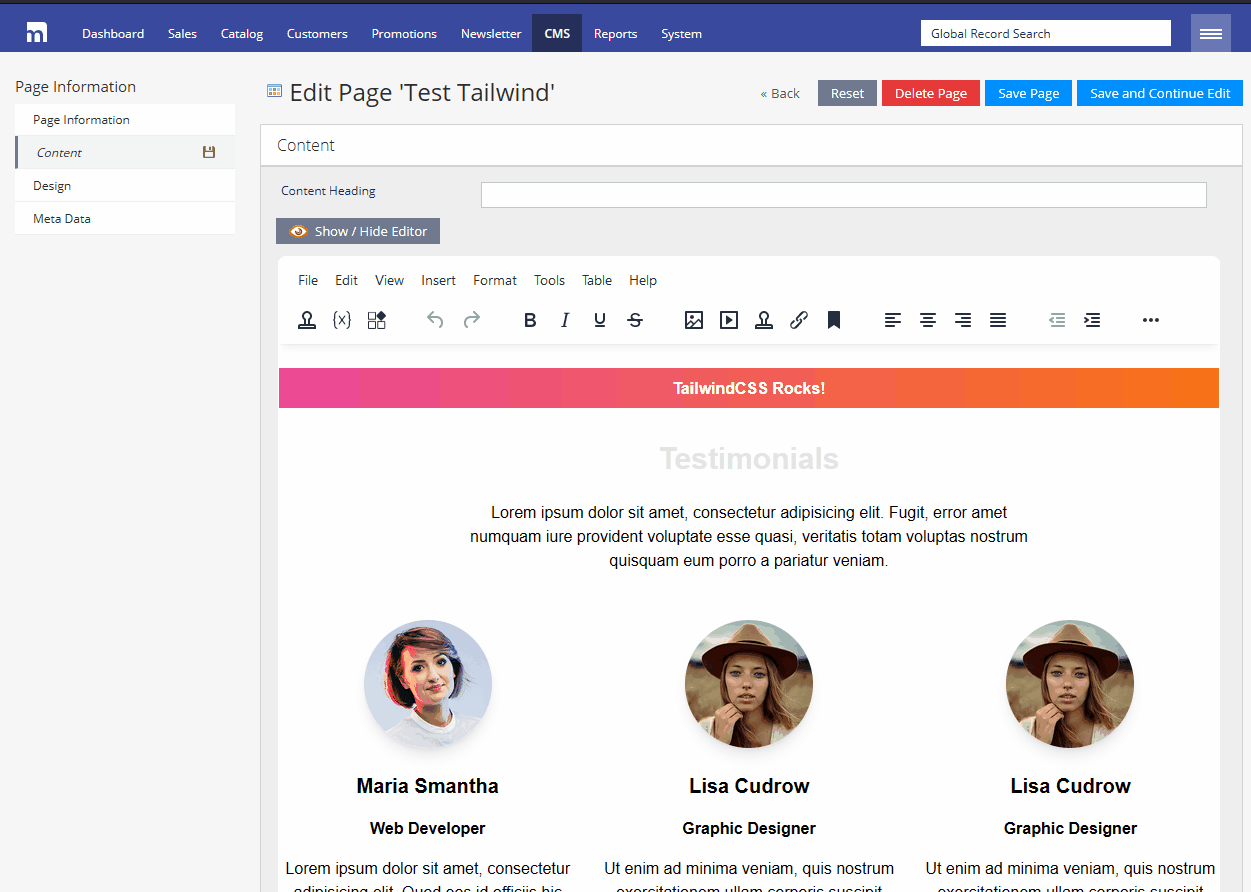Add an anchor with bookmark icon
Screen dimensions: 1251x892
point(834,320)
